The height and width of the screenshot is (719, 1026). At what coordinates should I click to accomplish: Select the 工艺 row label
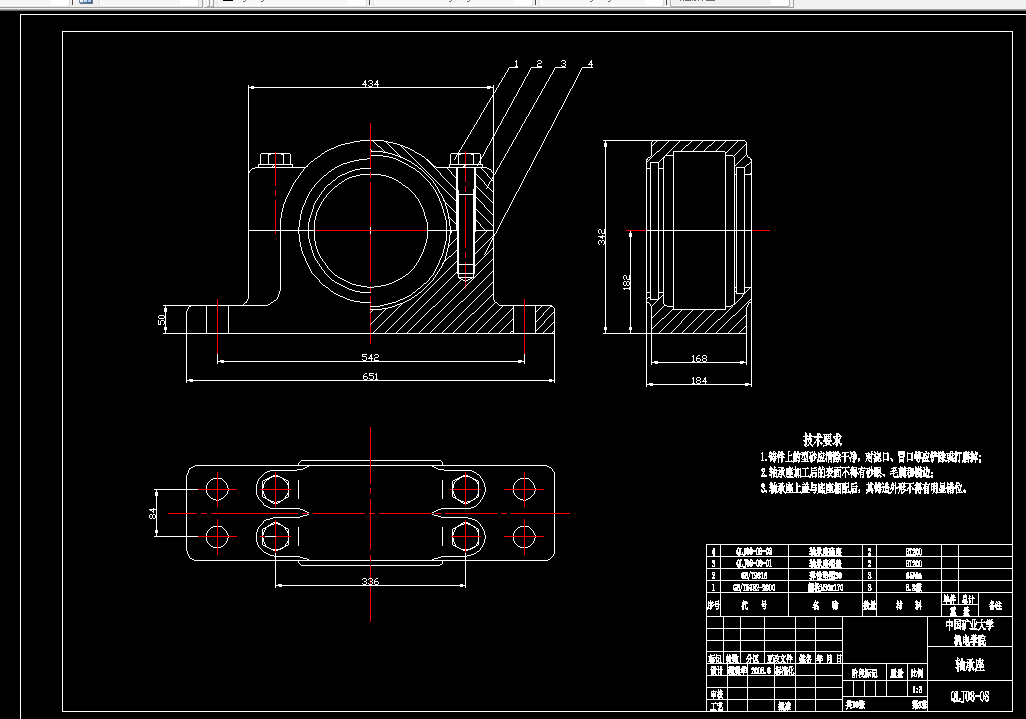tap(716, 706)
